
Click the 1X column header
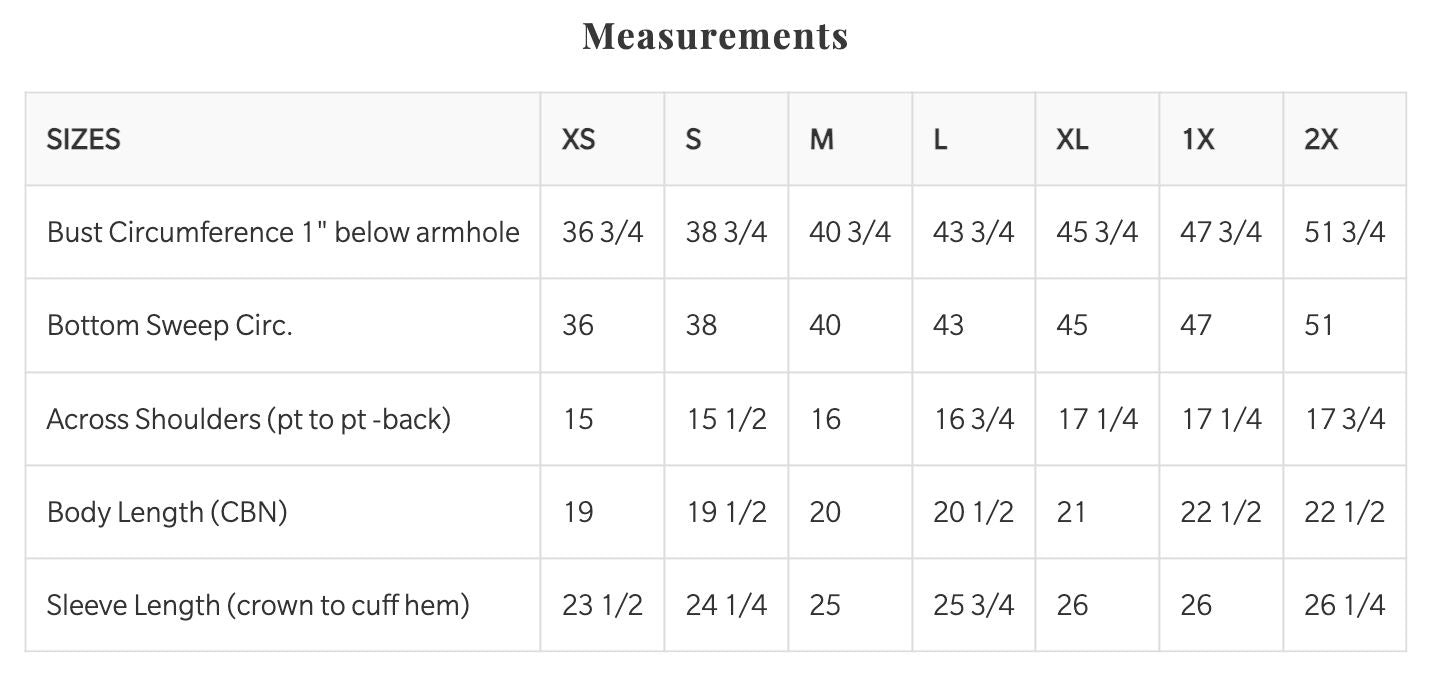point(1198,139)
